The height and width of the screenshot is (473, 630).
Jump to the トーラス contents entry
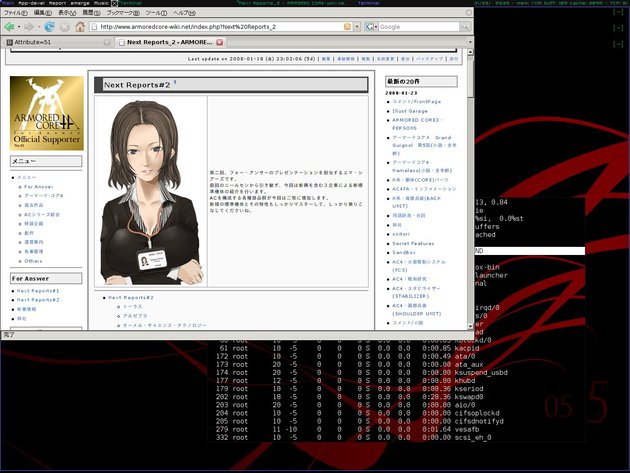pos(132,307)
